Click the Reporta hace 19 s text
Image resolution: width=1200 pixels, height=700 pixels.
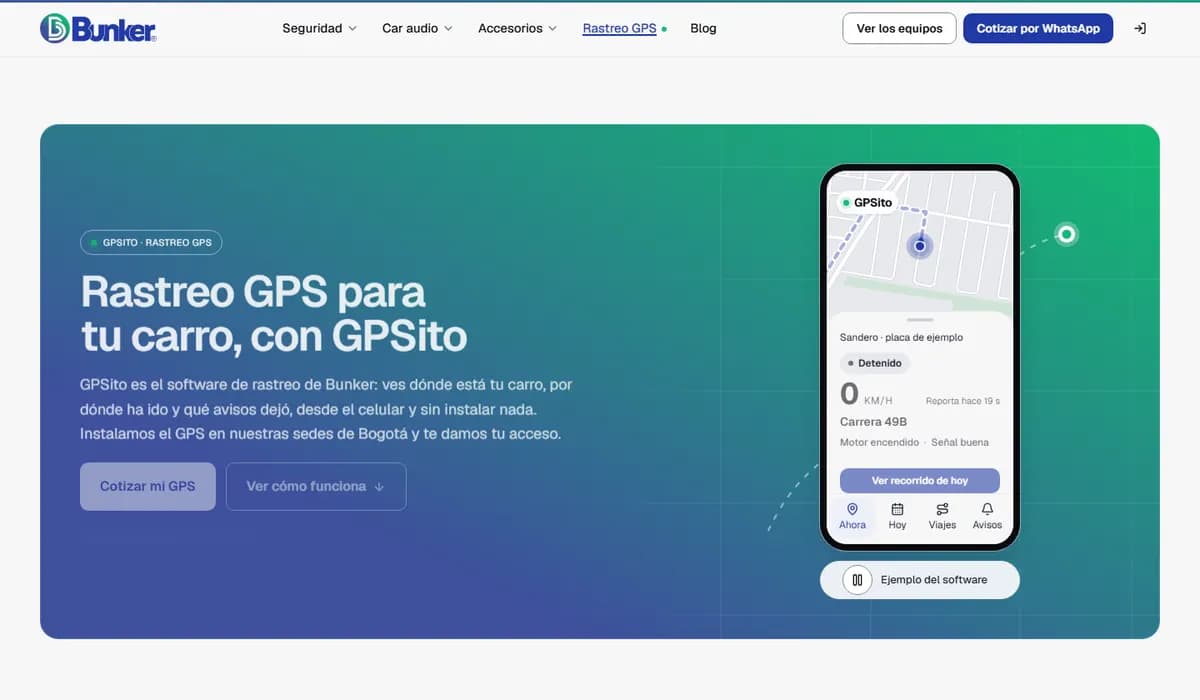coord(963,401)
